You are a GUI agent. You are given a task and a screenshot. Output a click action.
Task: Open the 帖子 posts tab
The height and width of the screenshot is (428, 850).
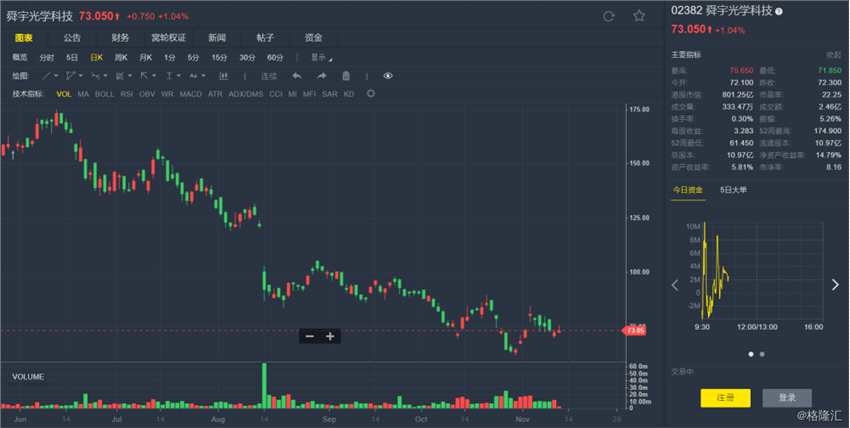(x=265, y=38)
